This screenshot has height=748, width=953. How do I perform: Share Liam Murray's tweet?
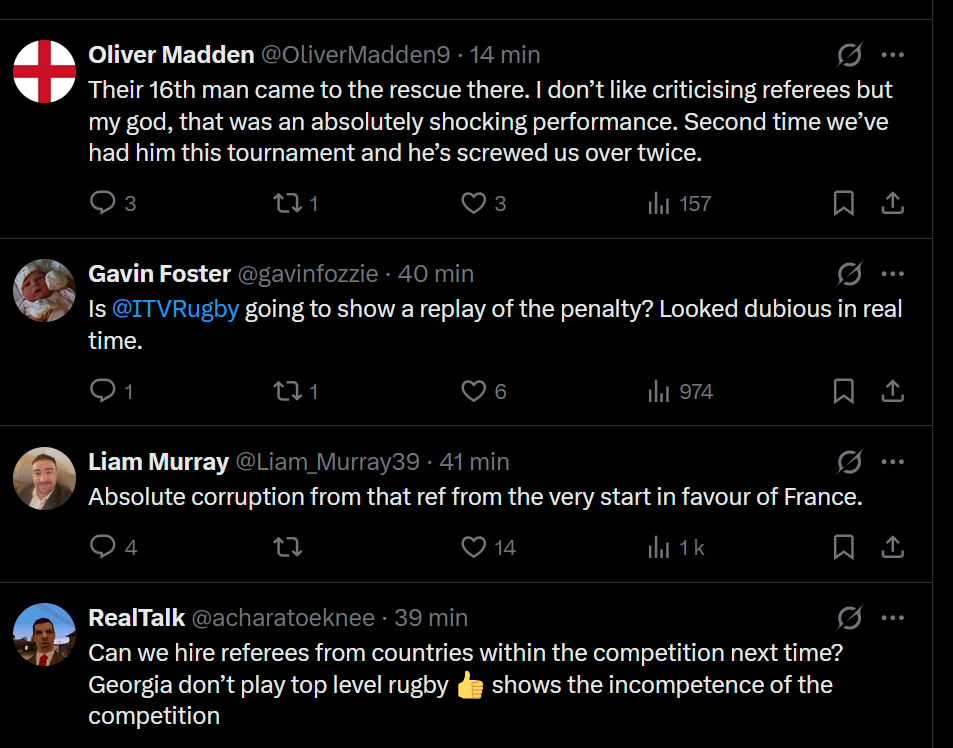[x=892, y=547]
